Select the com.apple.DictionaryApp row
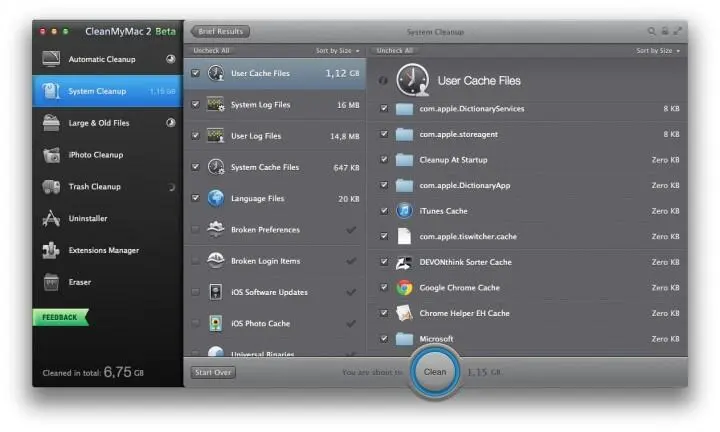 point(527,185)
